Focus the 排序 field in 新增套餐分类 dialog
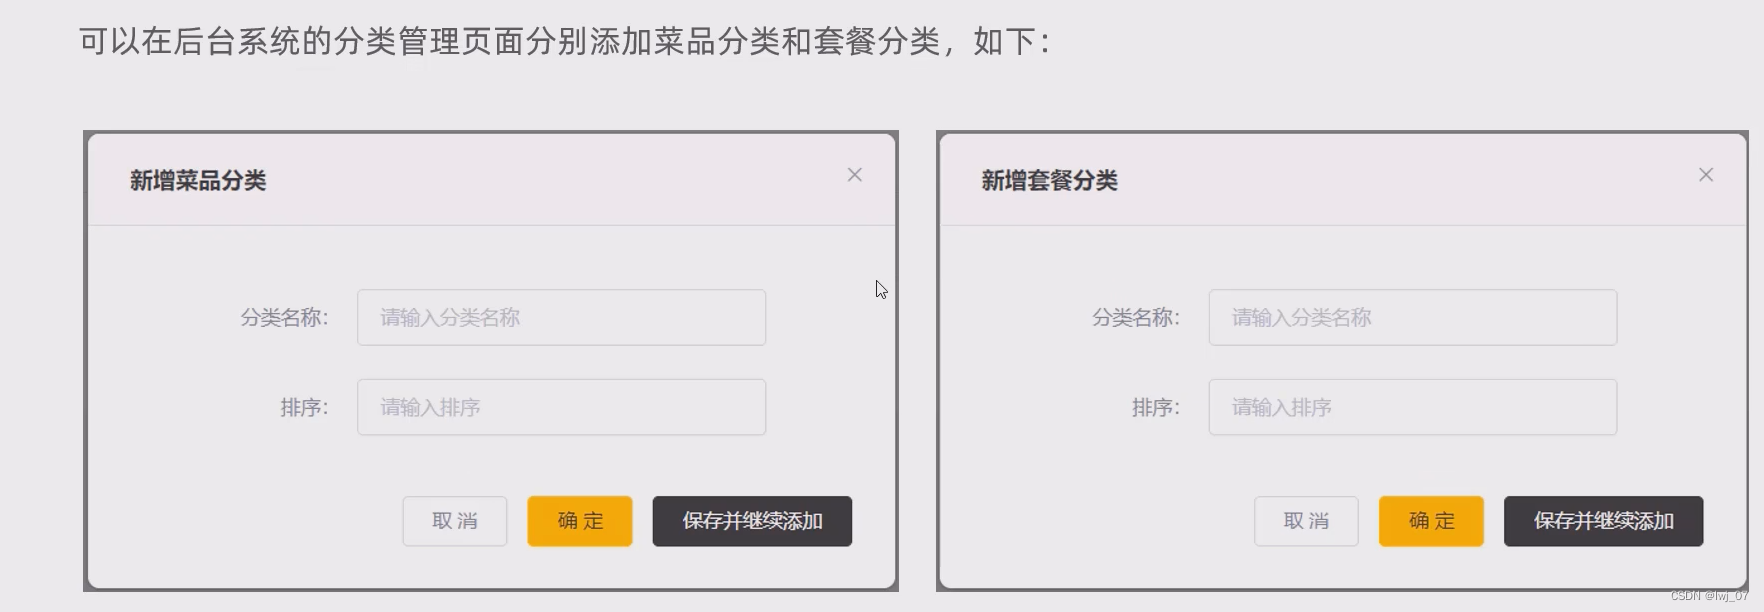The image size is (1764, 612). coord(1412,407)
